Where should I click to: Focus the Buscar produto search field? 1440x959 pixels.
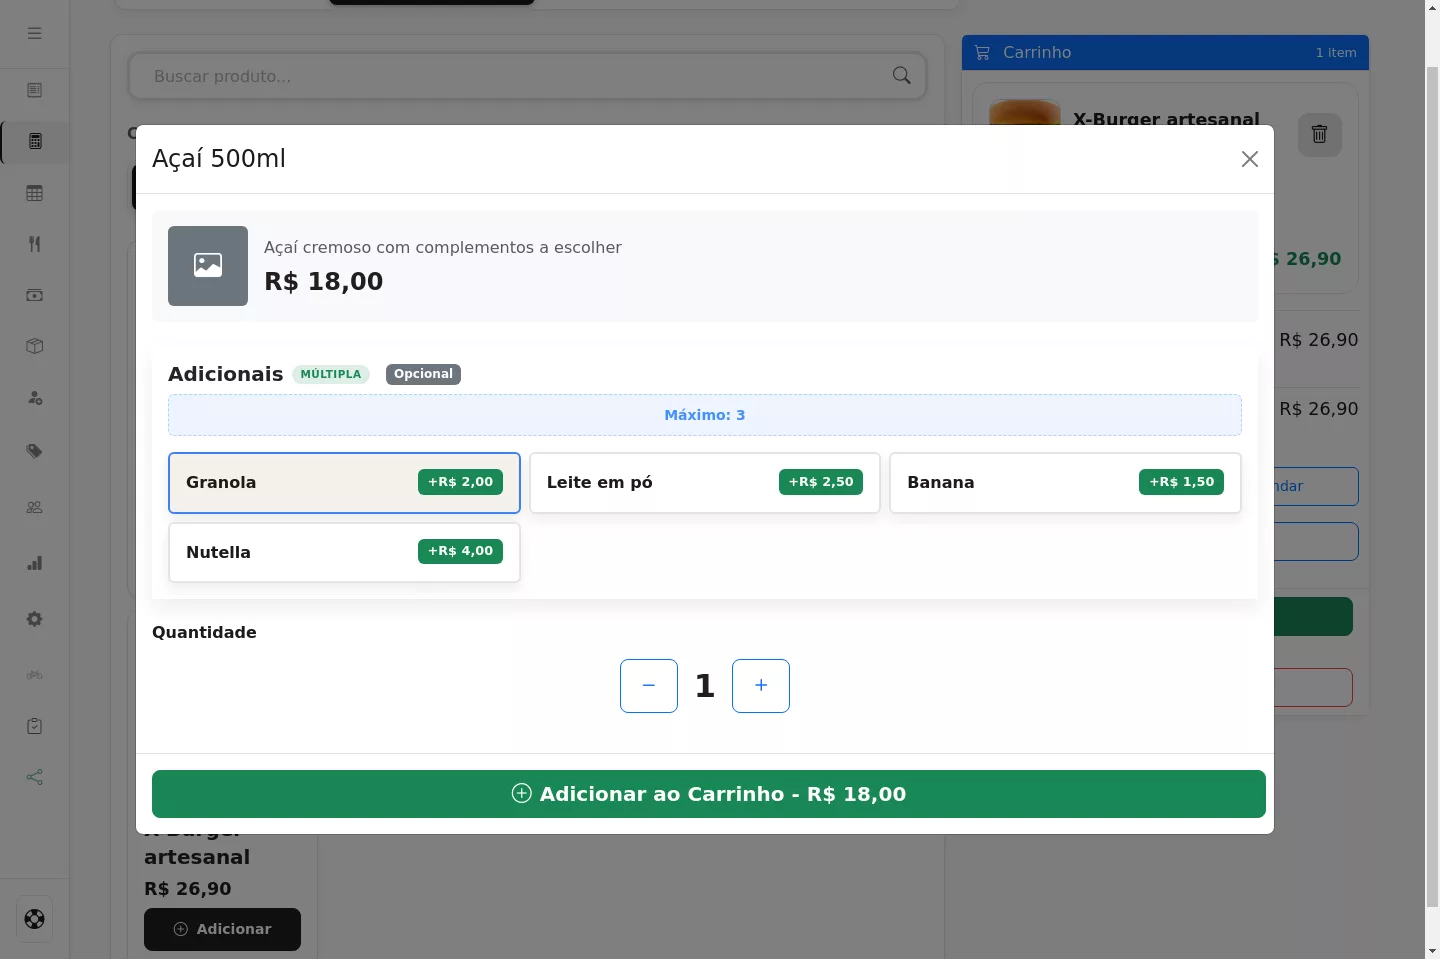click(x=527, y=76)
